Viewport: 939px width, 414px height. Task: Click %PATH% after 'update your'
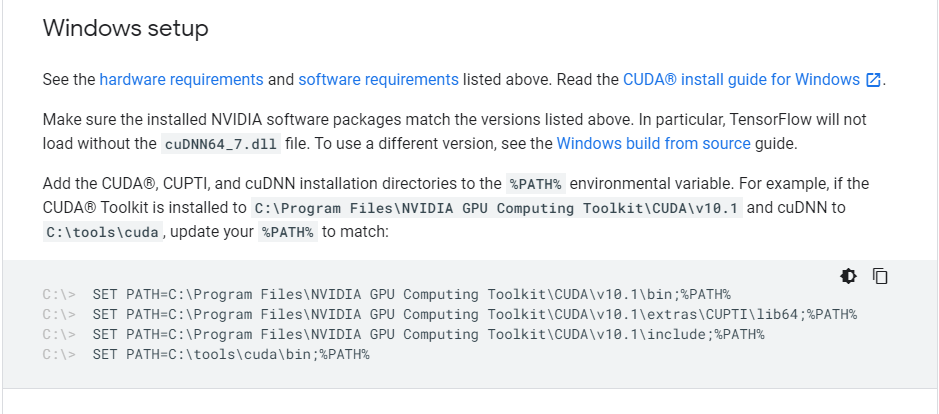pos(288,233)
